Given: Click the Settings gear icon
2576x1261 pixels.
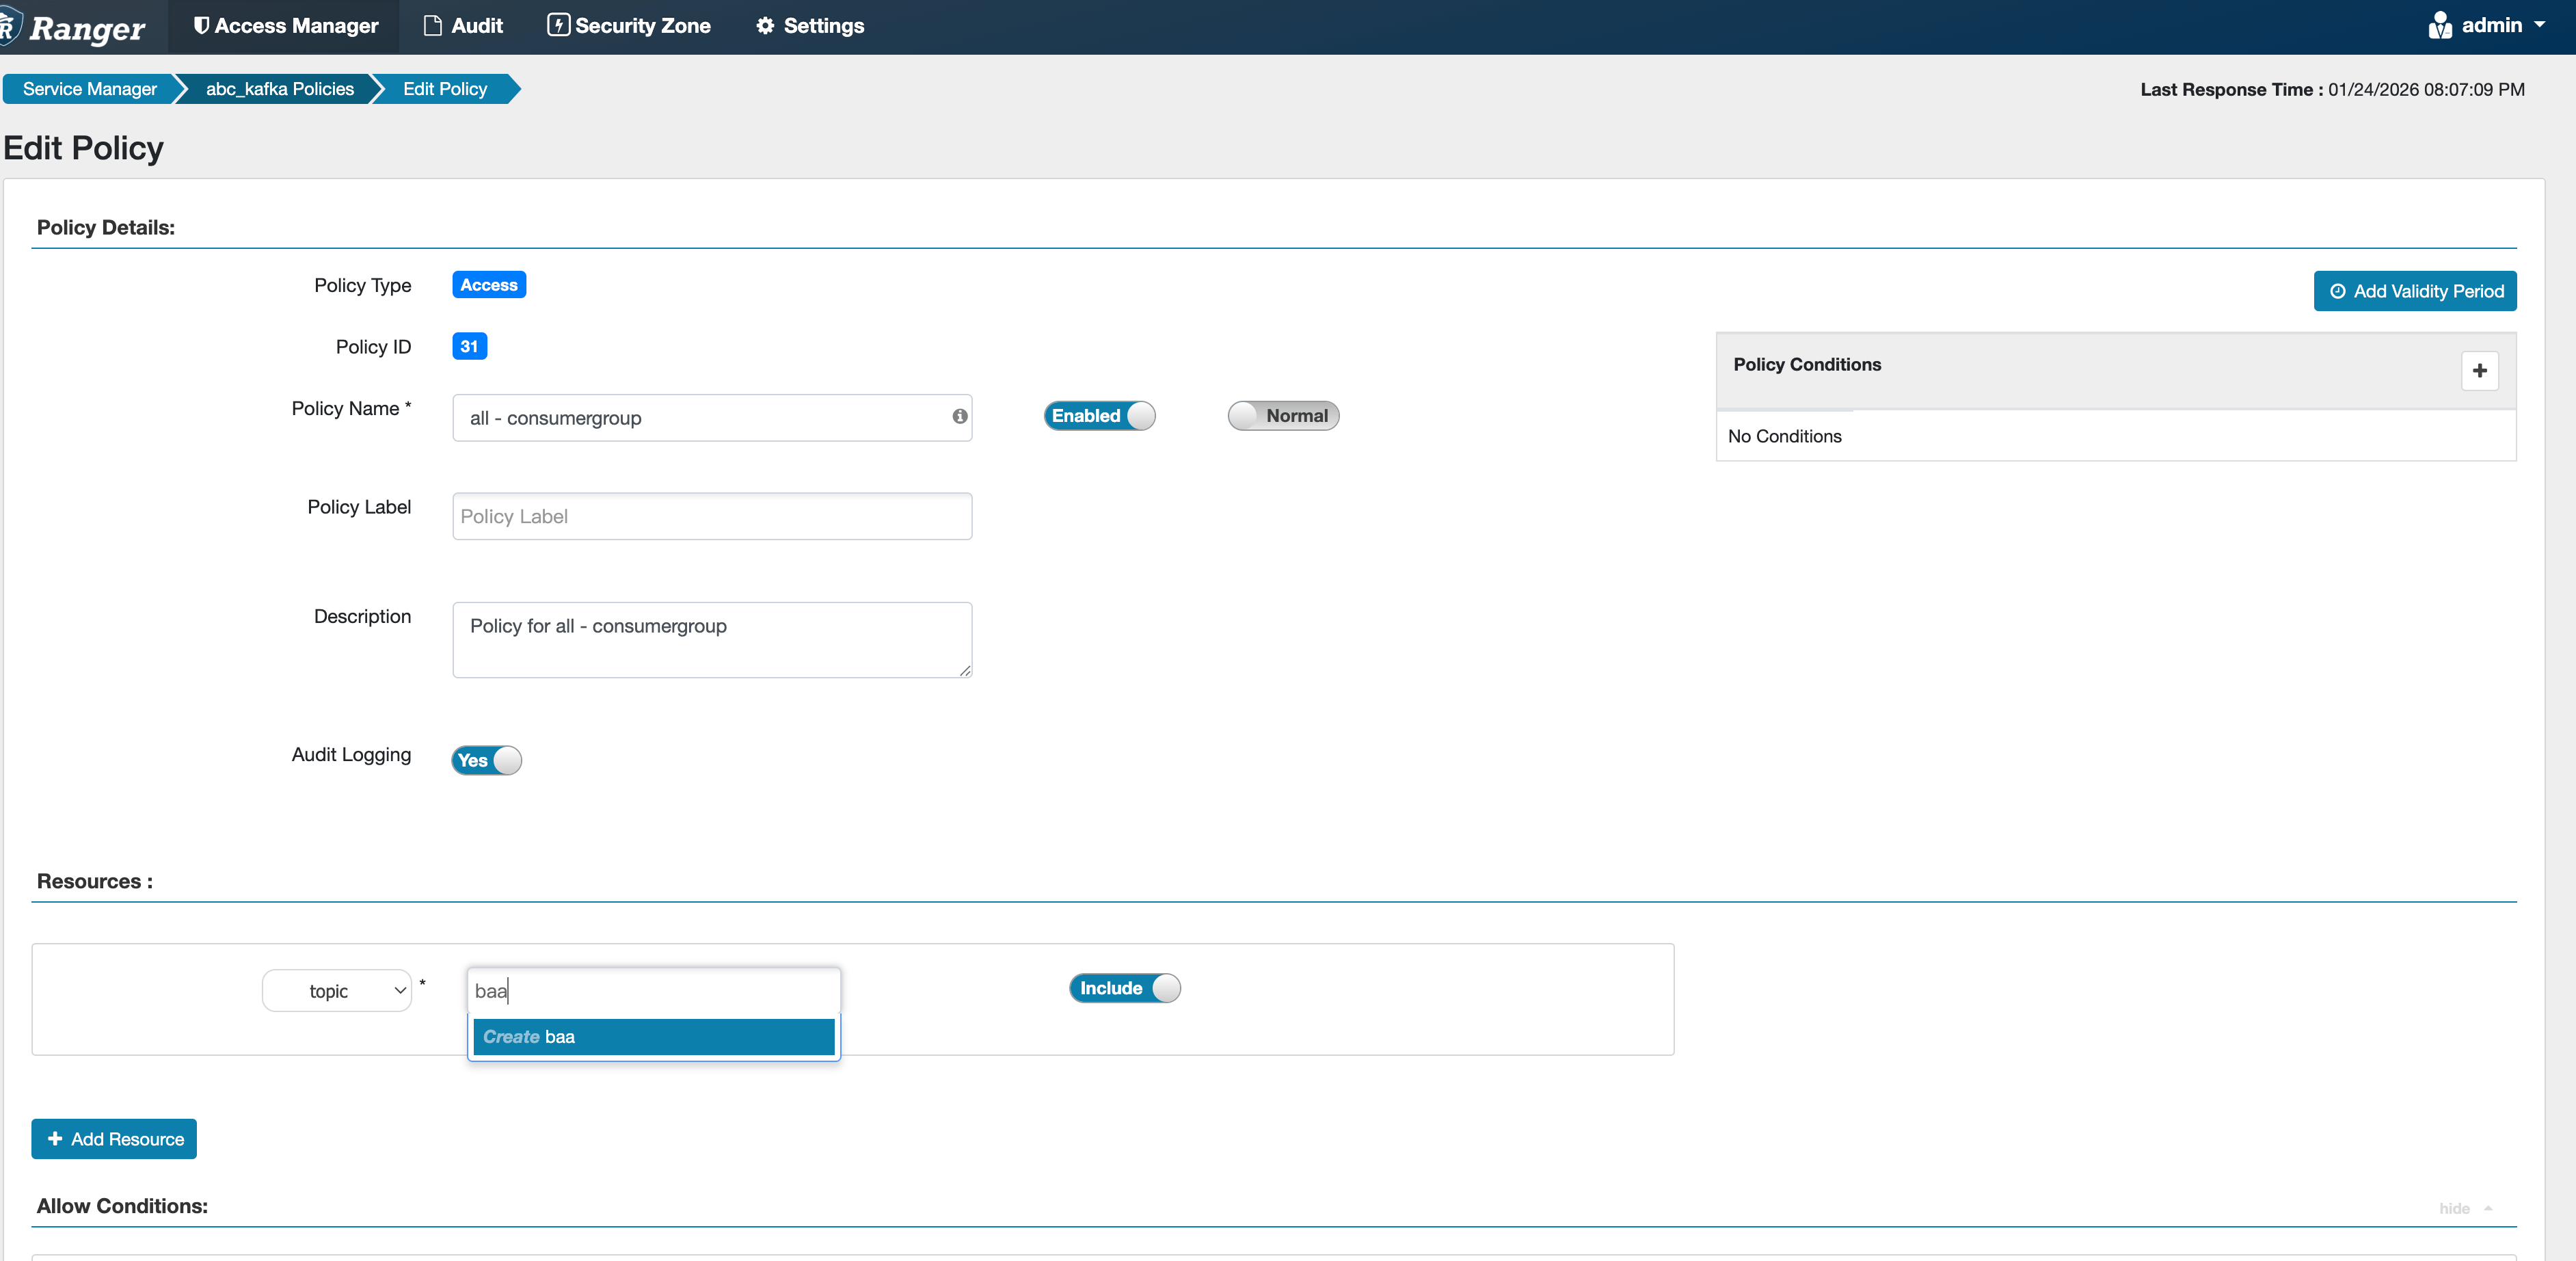Looking at the screenshot, I should 765,26.
